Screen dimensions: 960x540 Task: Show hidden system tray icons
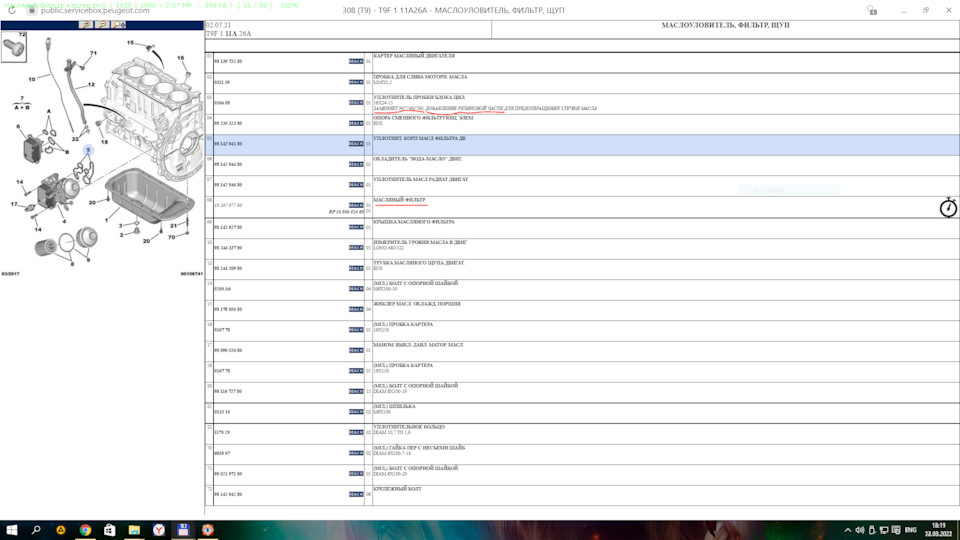847,530
